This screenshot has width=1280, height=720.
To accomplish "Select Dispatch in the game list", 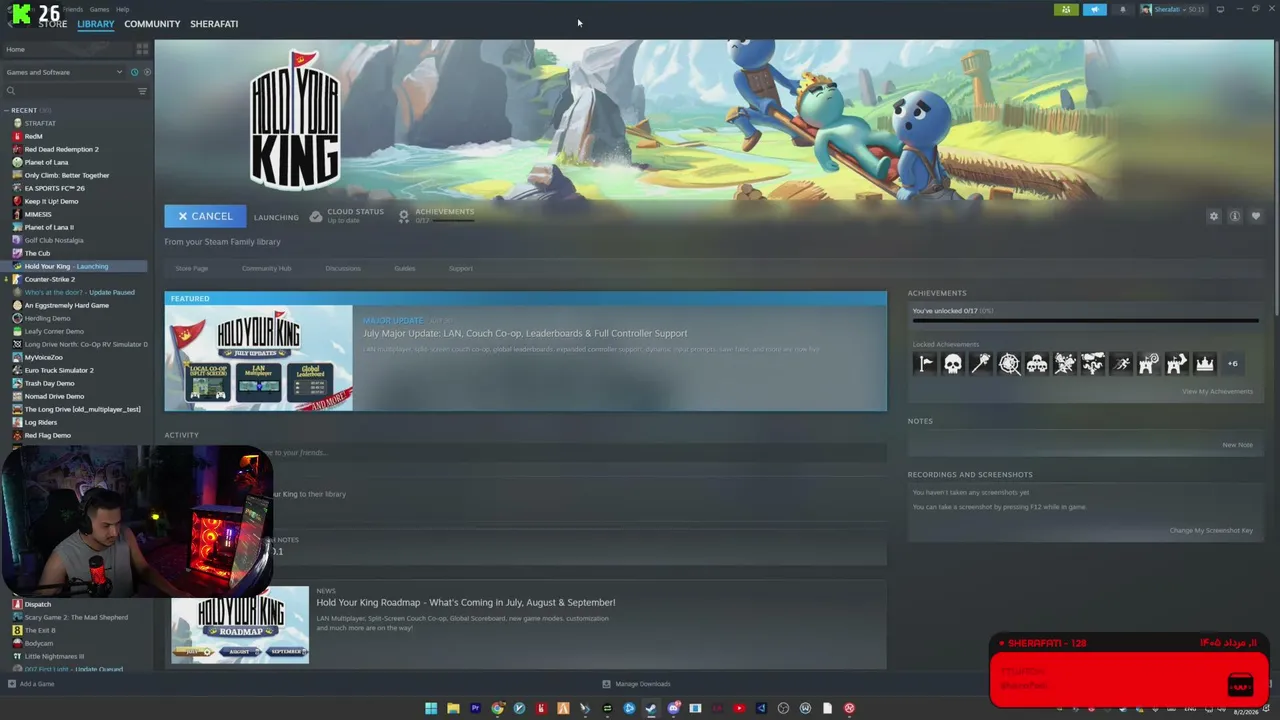I will 38,604.
